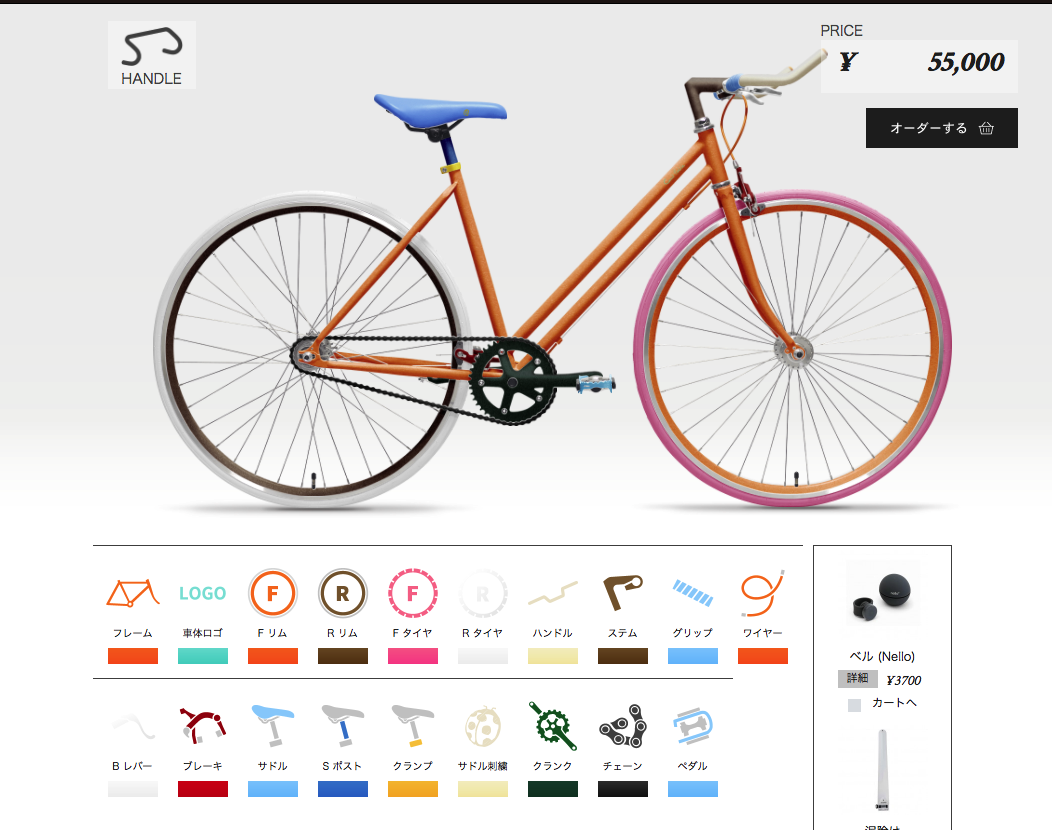1052x830 pixels.
Task: Click the blue グリップ color swatch
Action: click(x=692, y=656)
